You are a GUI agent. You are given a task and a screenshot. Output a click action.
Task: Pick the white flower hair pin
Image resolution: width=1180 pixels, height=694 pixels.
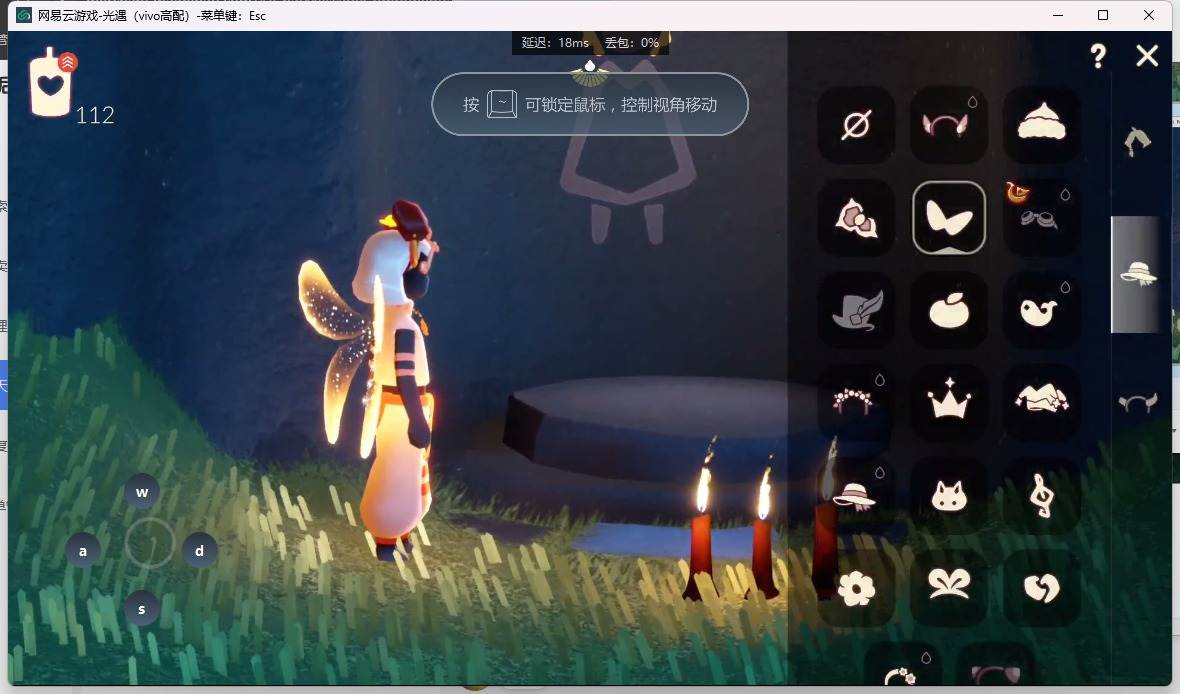pos(856,588)
